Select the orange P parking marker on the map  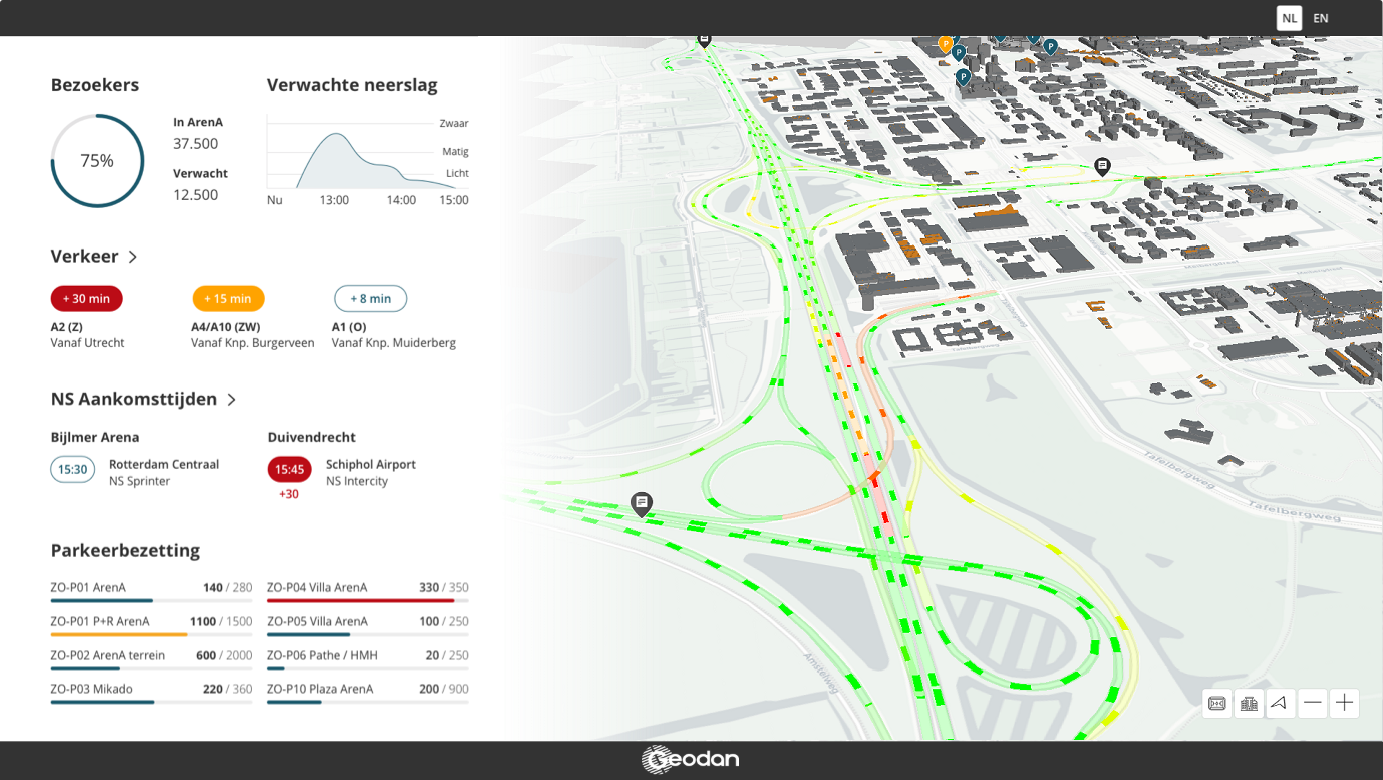(945, 45)
